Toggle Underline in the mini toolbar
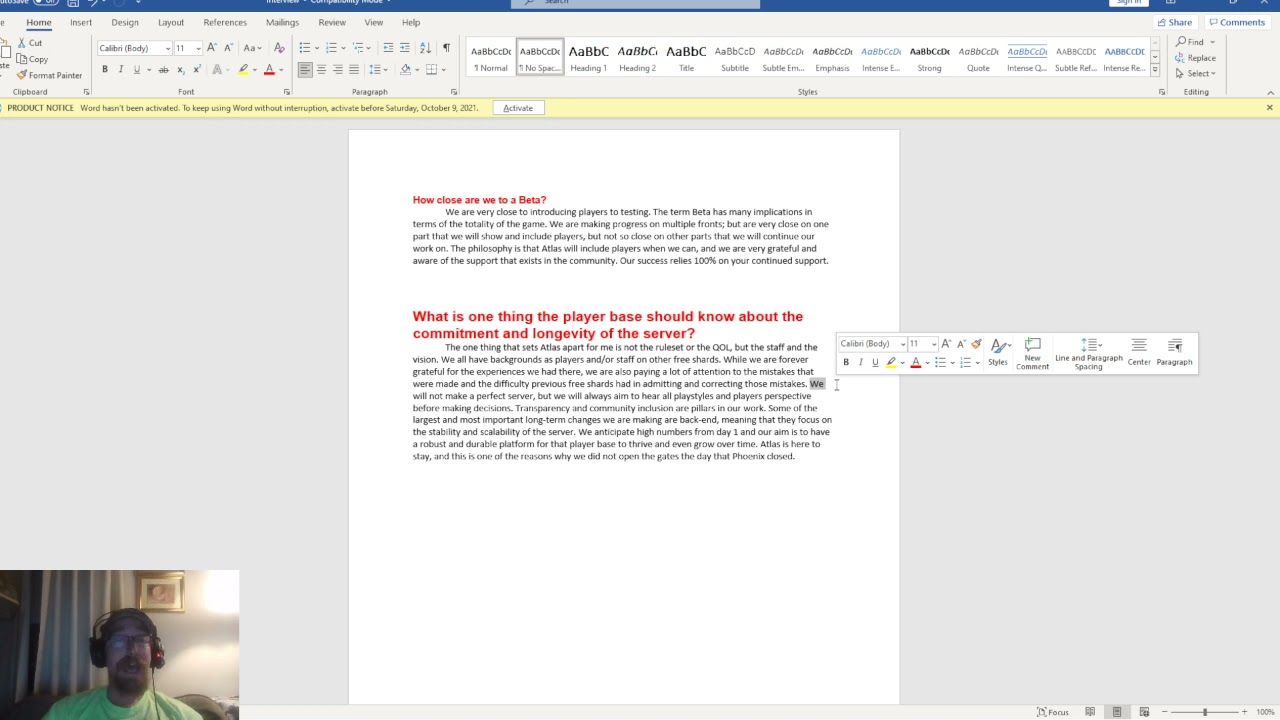Viewport: 1280px width, 720px height. (875, 362)
